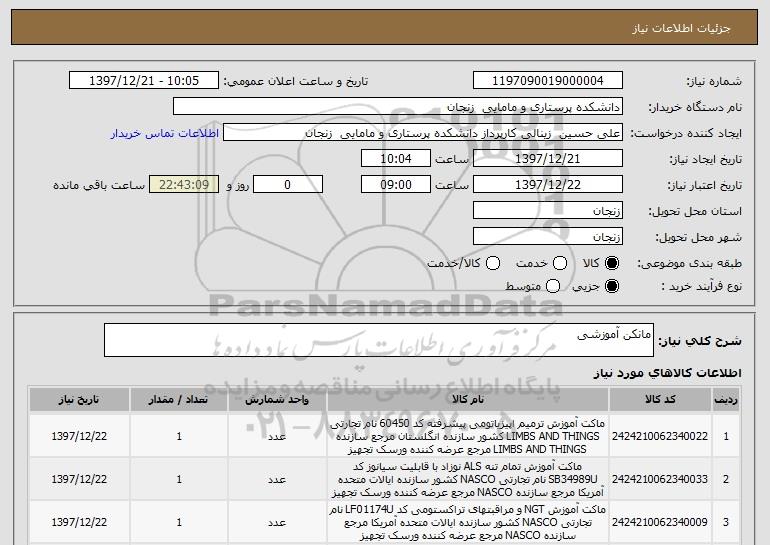The width and height of the screenshot is (770, 545).
Task: Click remaining days field showing 0
Action: pyautogui.click(x=288, y=185)
